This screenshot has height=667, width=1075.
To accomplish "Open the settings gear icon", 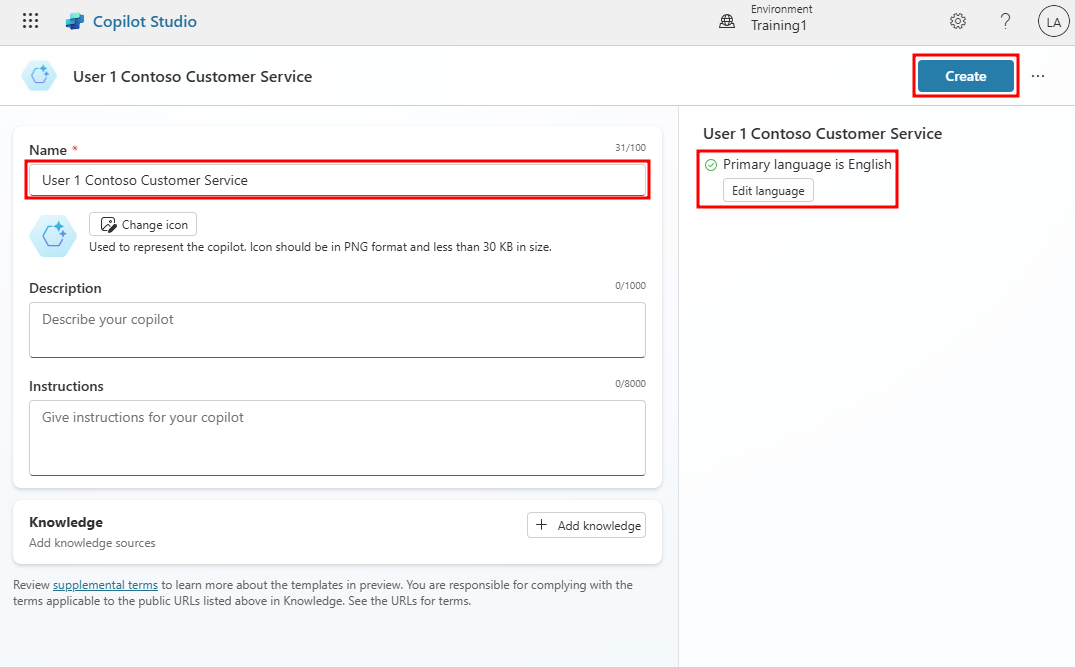I will (958, 21).
